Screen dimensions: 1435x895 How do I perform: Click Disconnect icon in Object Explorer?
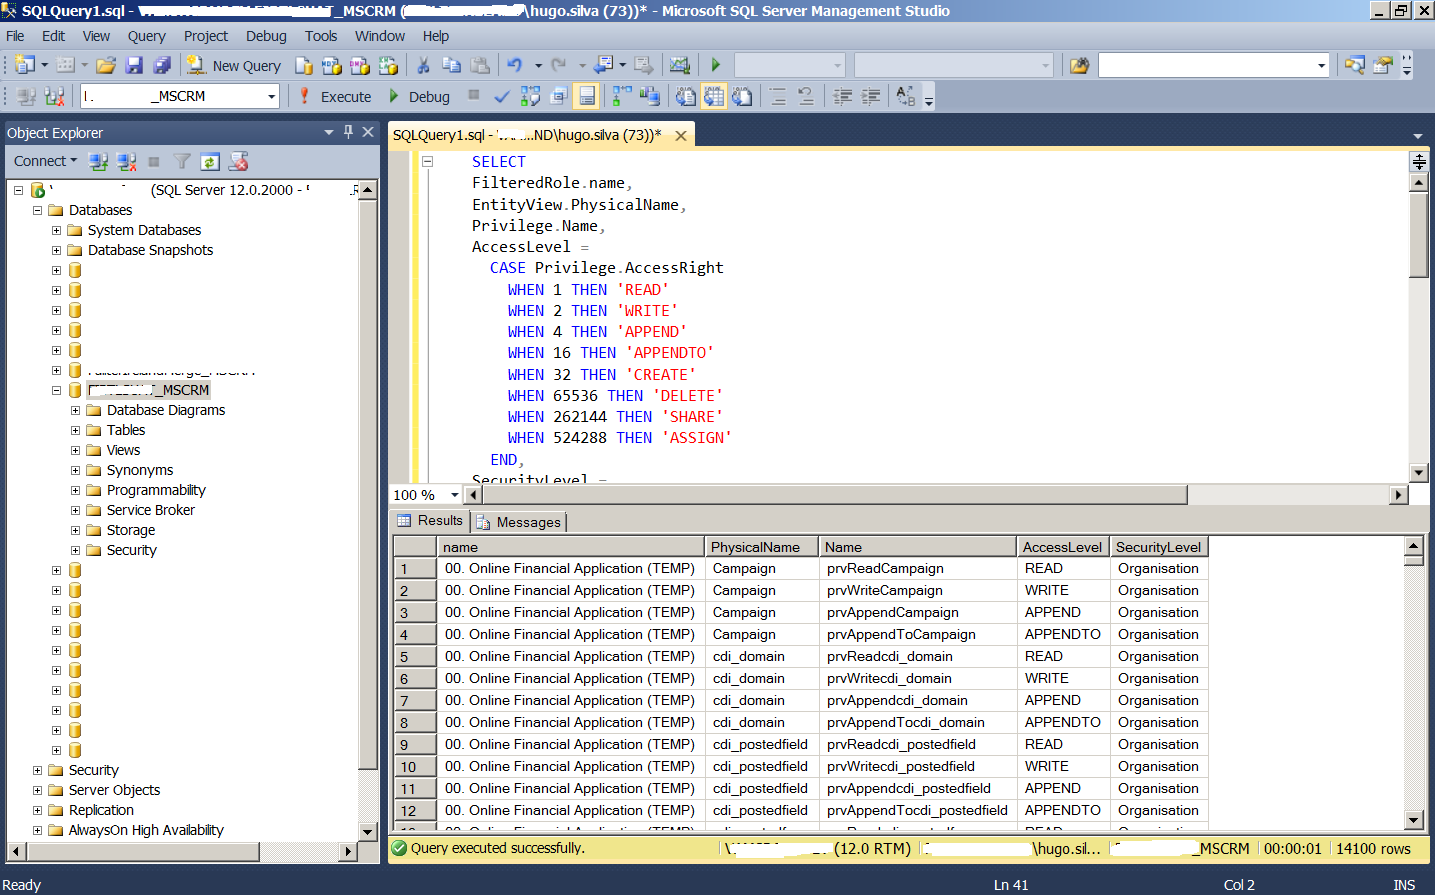126,161
